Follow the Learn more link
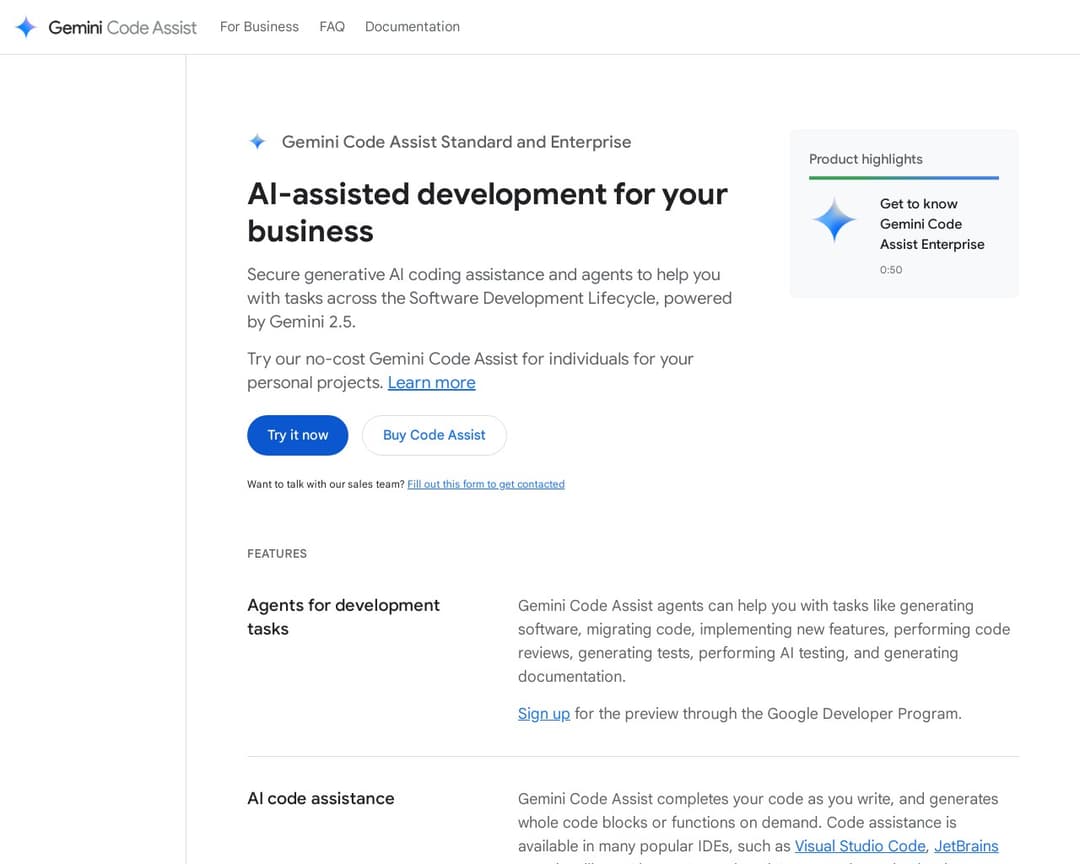This screenshot has height=864, width=1080. point(431,382)
